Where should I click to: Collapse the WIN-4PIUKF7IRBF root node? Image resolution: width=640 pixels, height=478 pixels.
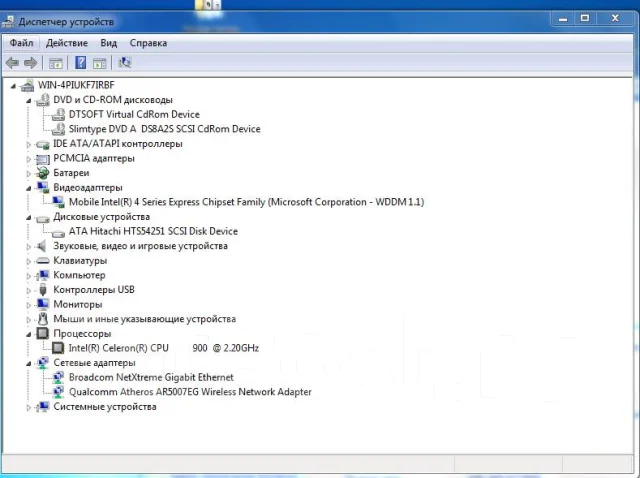(13, 86)
